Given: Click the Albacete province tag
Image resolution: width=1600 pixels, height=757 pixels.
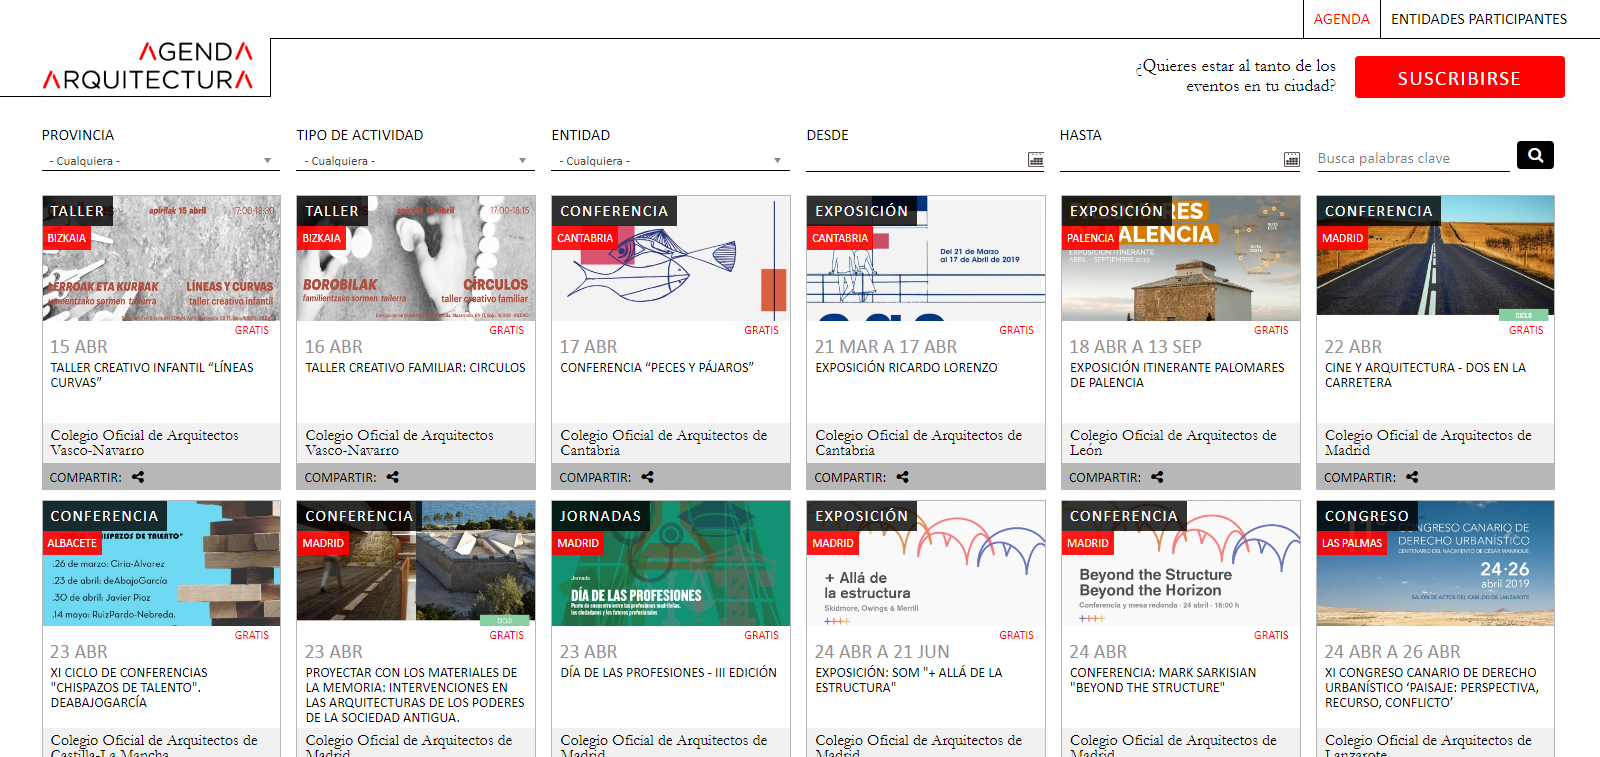Looking at the screenshot, I should click(x=72, y=543).
